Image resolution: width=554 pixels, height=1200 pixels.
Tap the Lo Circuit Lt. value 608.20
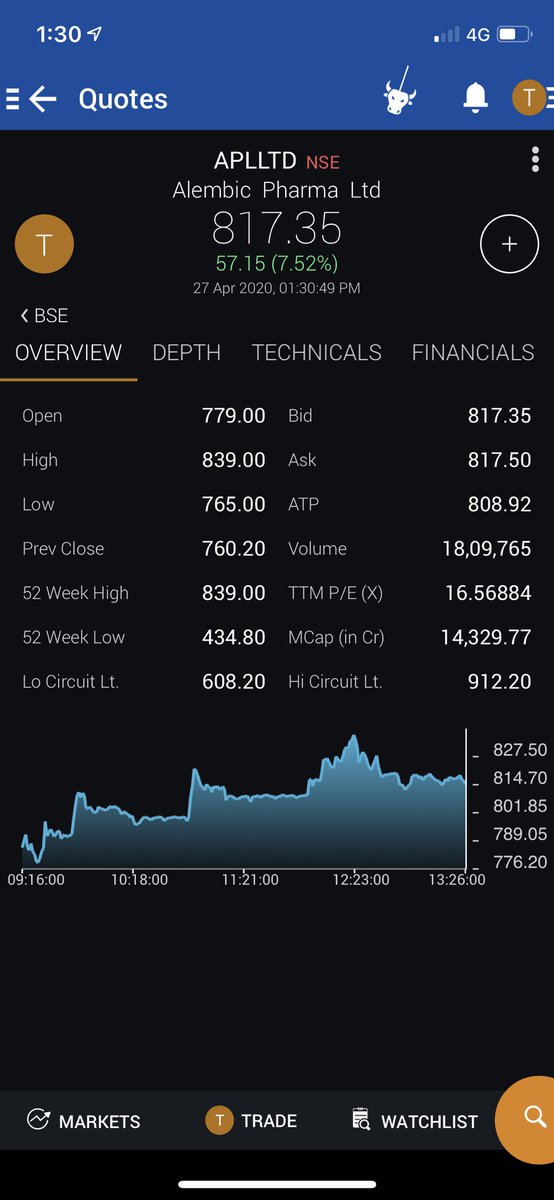[x=234, y=681]
